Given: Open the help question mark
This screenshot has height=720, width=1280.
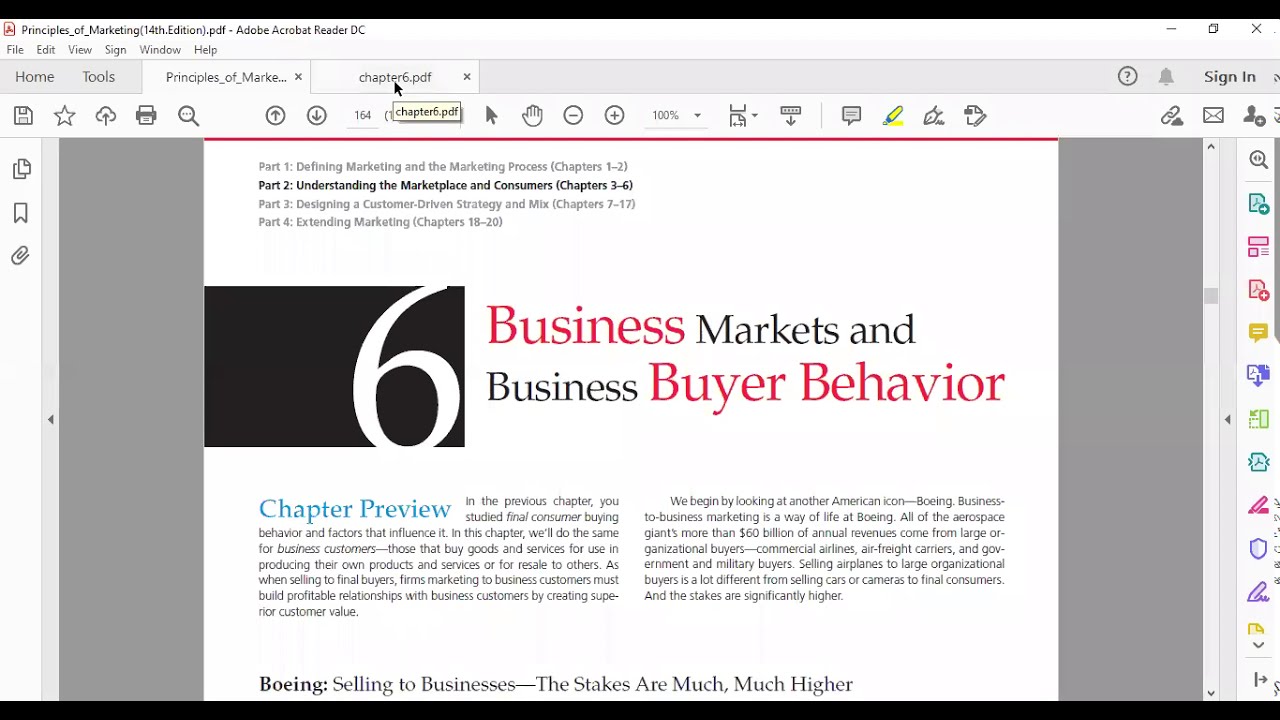Looking at the screenshot, I should pyautogui.click(x=1128, y=77).
